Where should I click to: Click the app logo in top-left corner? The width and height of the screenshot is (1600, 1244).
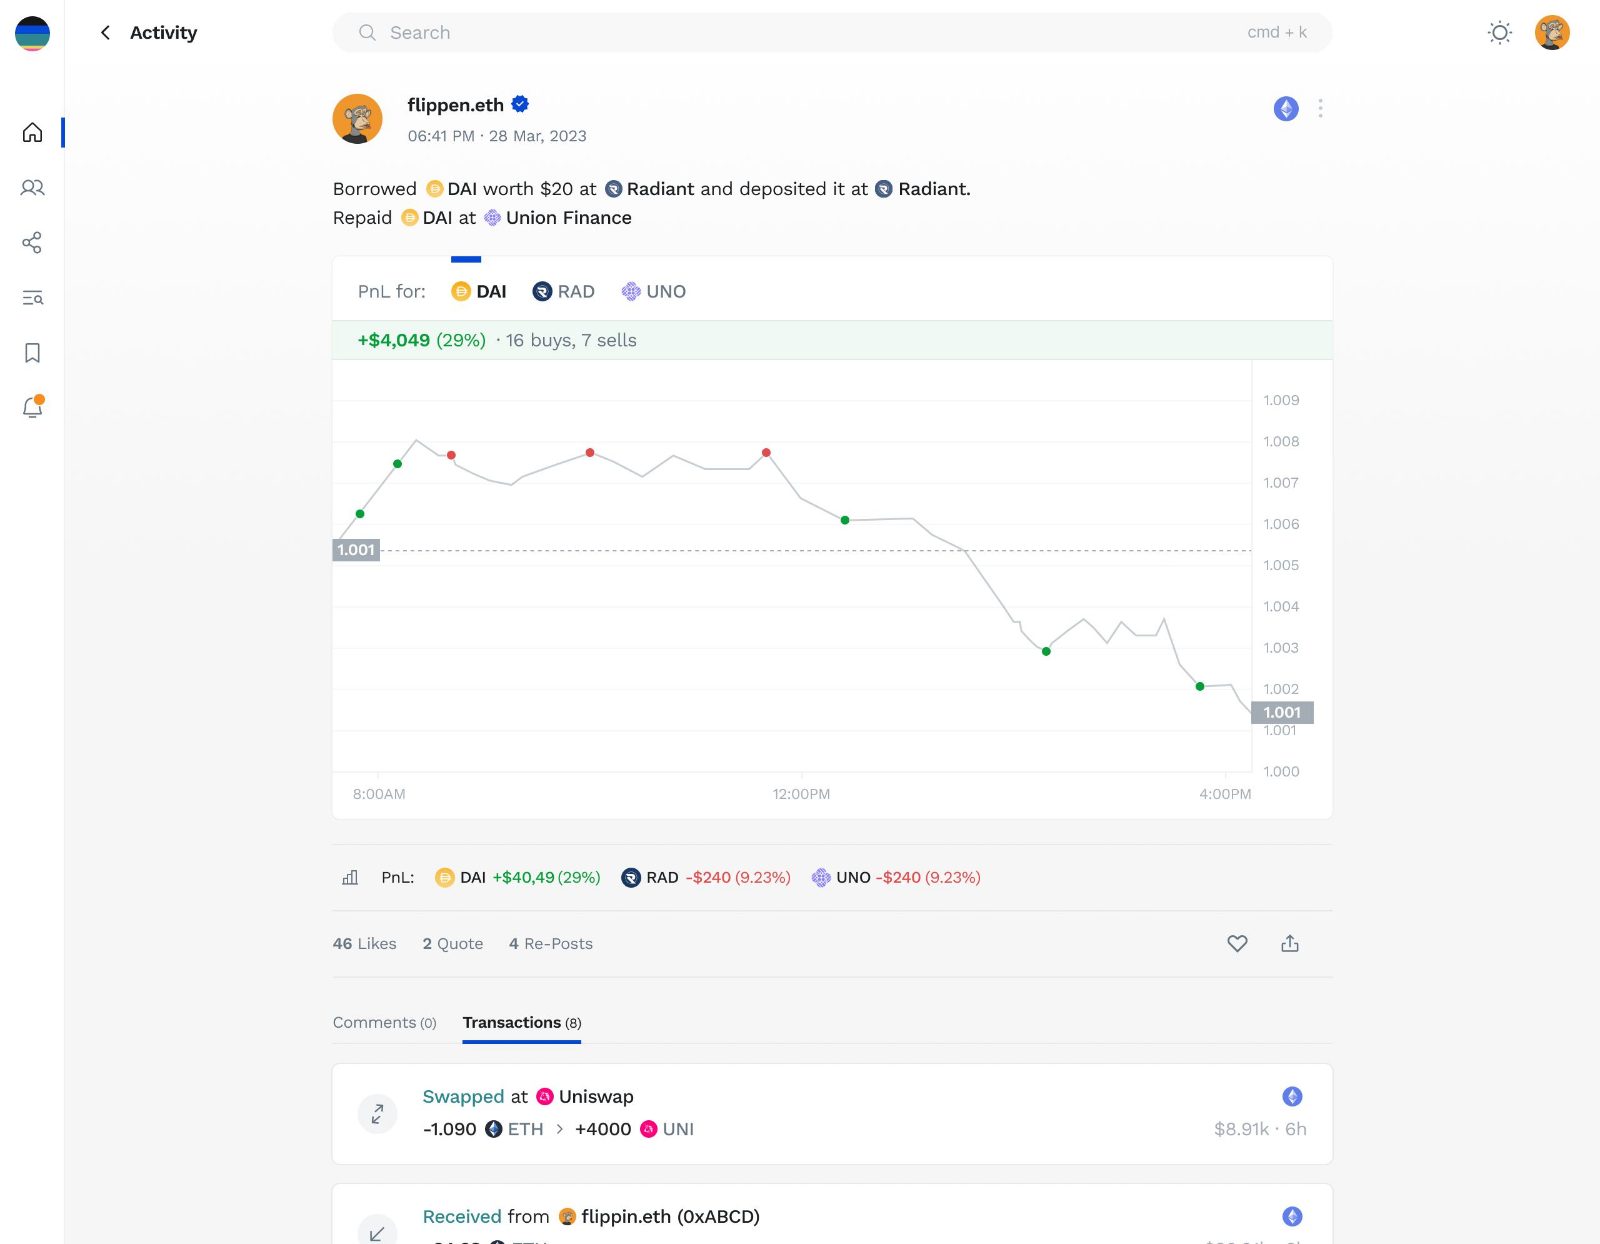click(32, 33)
